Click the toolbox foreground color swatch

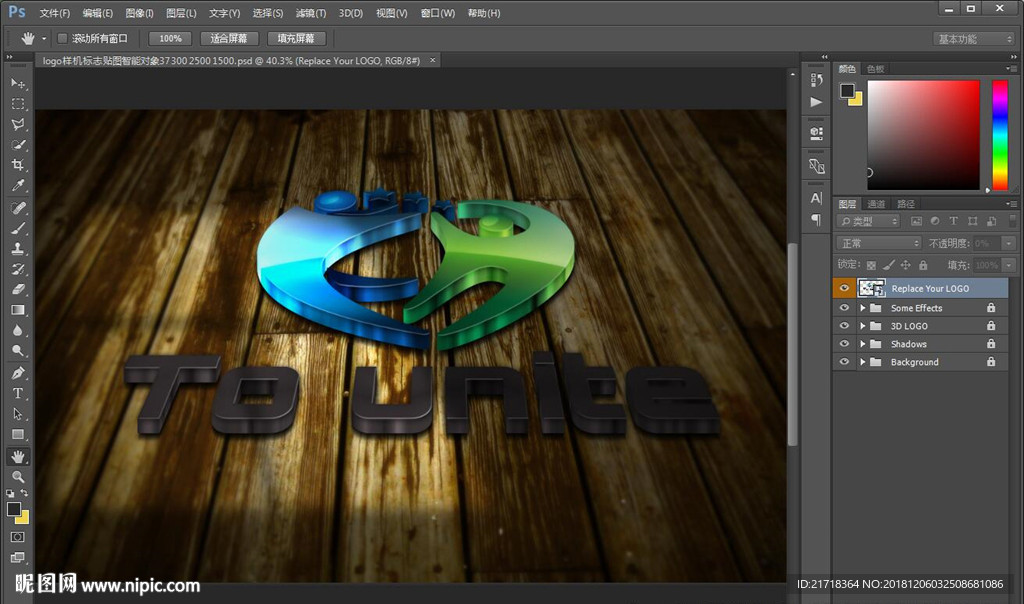(14, 509)
